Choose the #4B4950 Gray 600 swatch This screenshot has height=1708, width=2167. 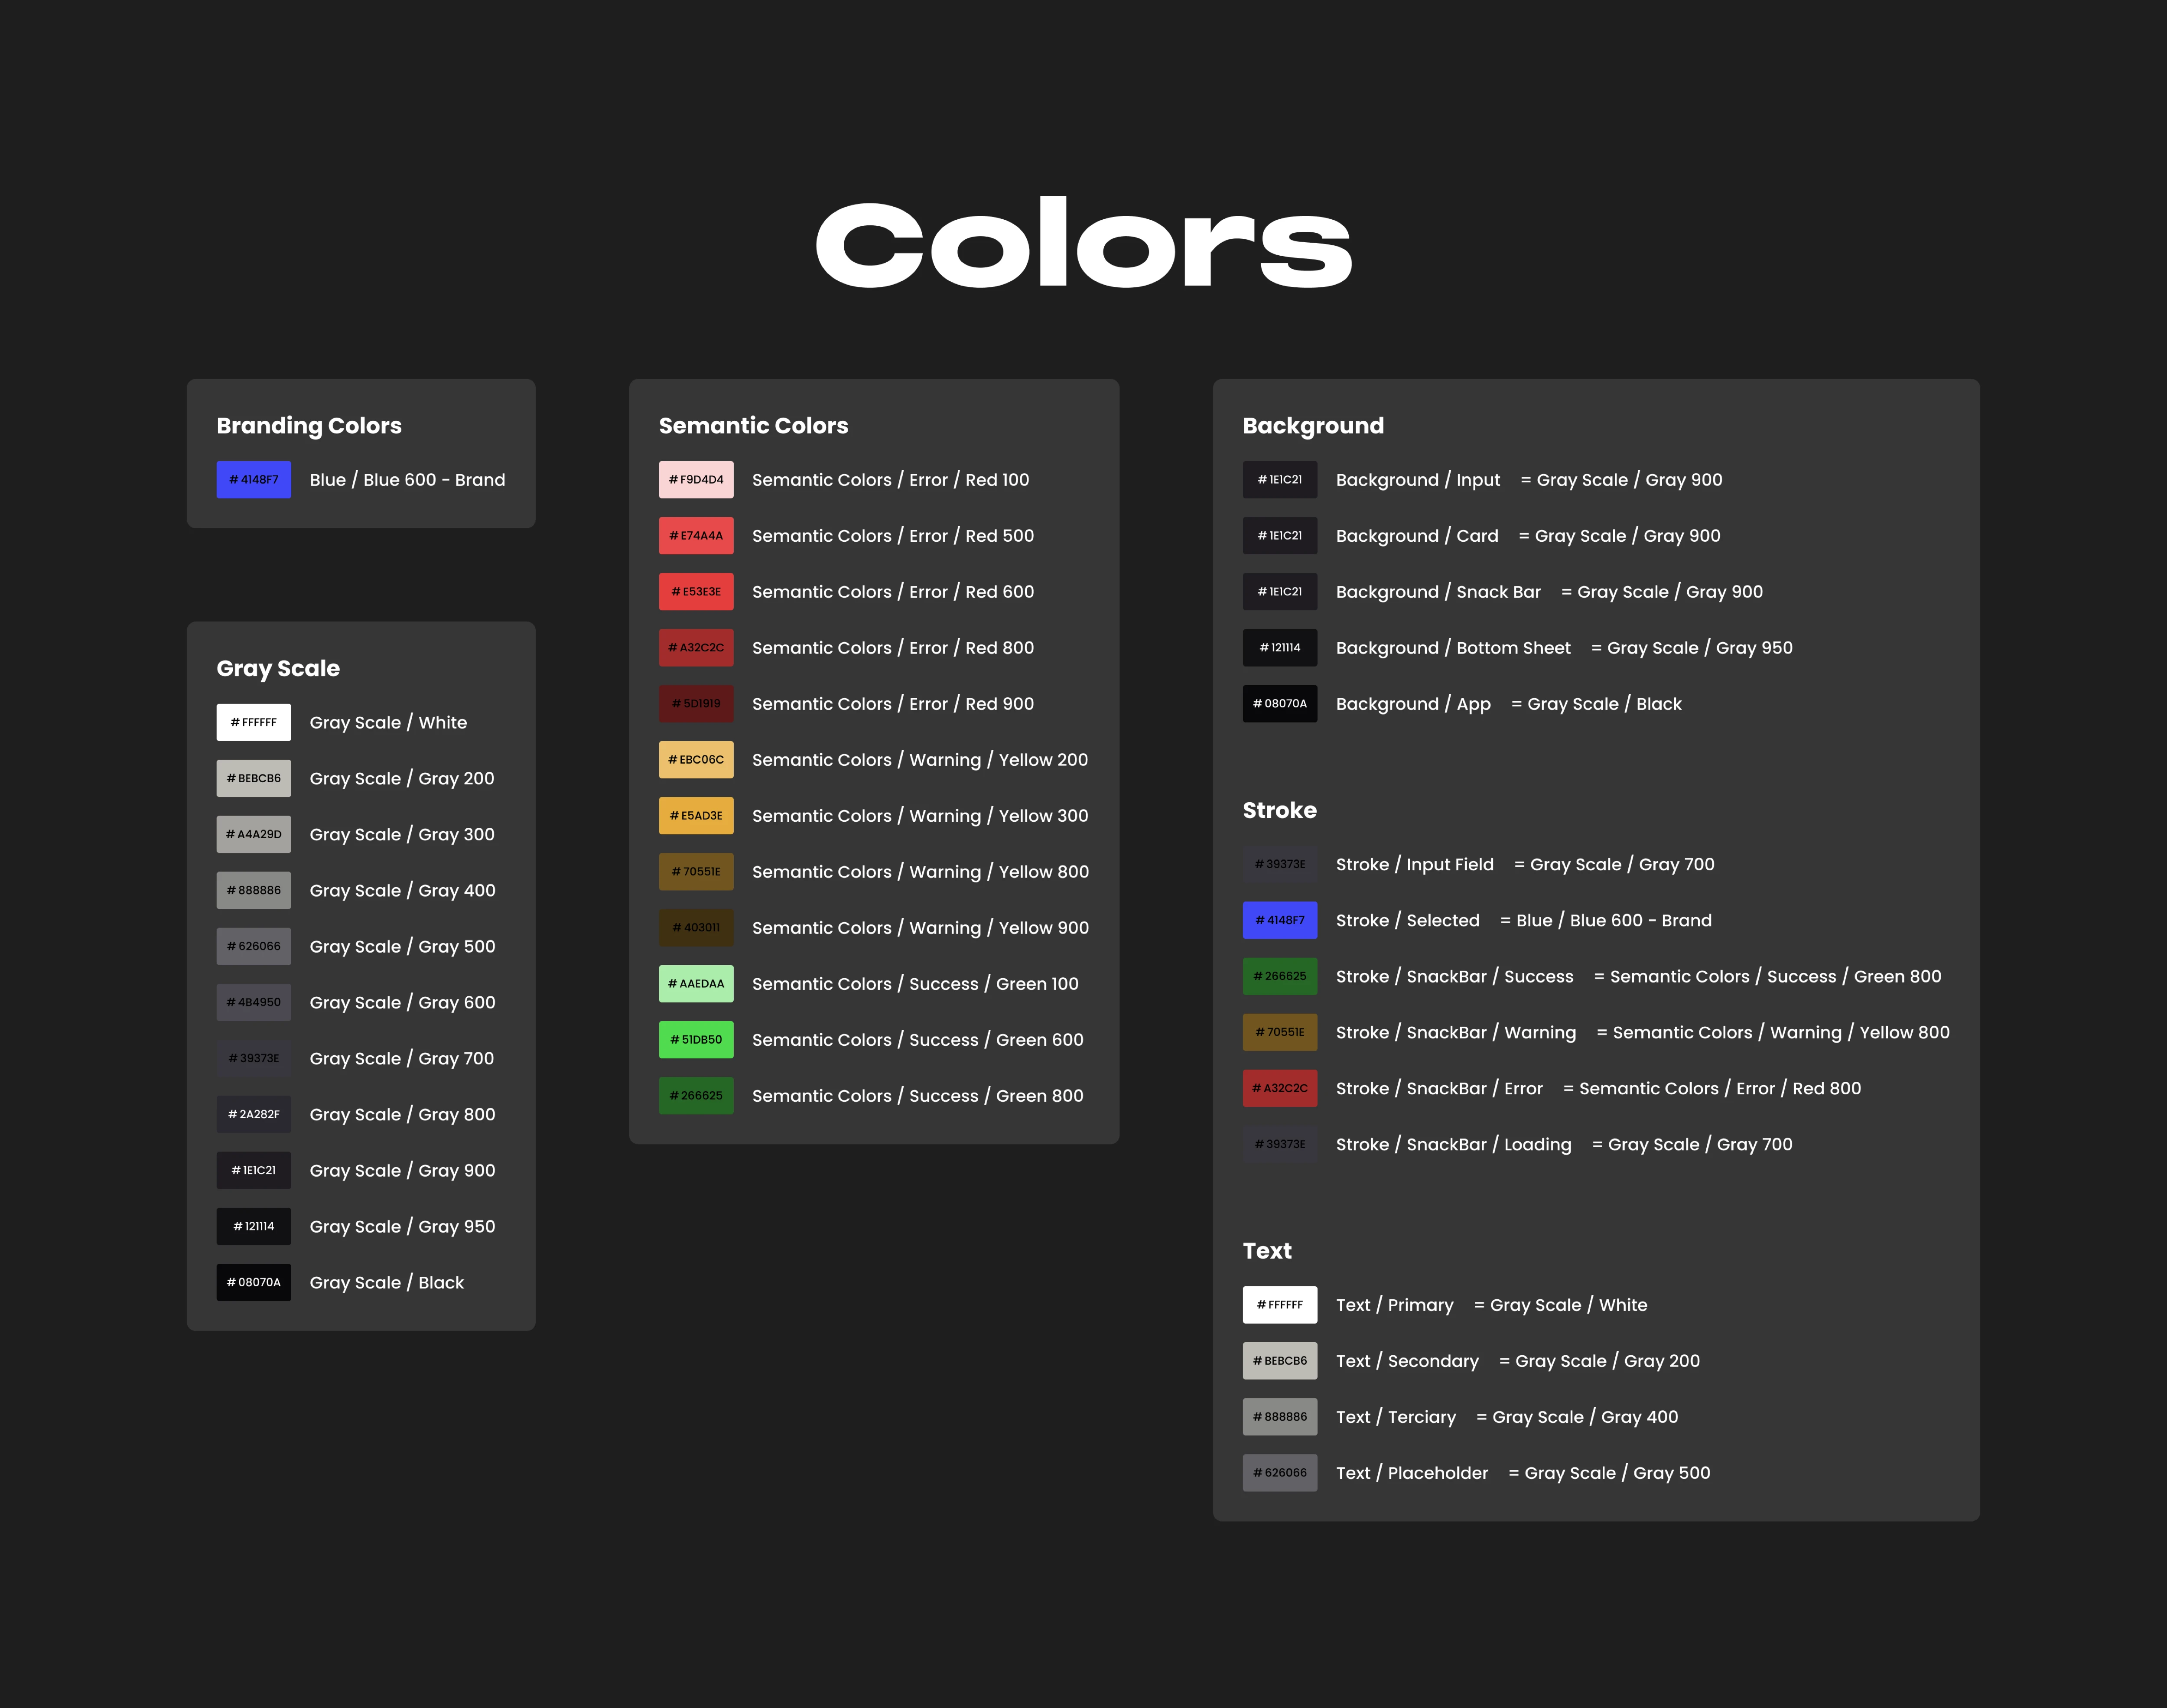tap(253, 1002)
